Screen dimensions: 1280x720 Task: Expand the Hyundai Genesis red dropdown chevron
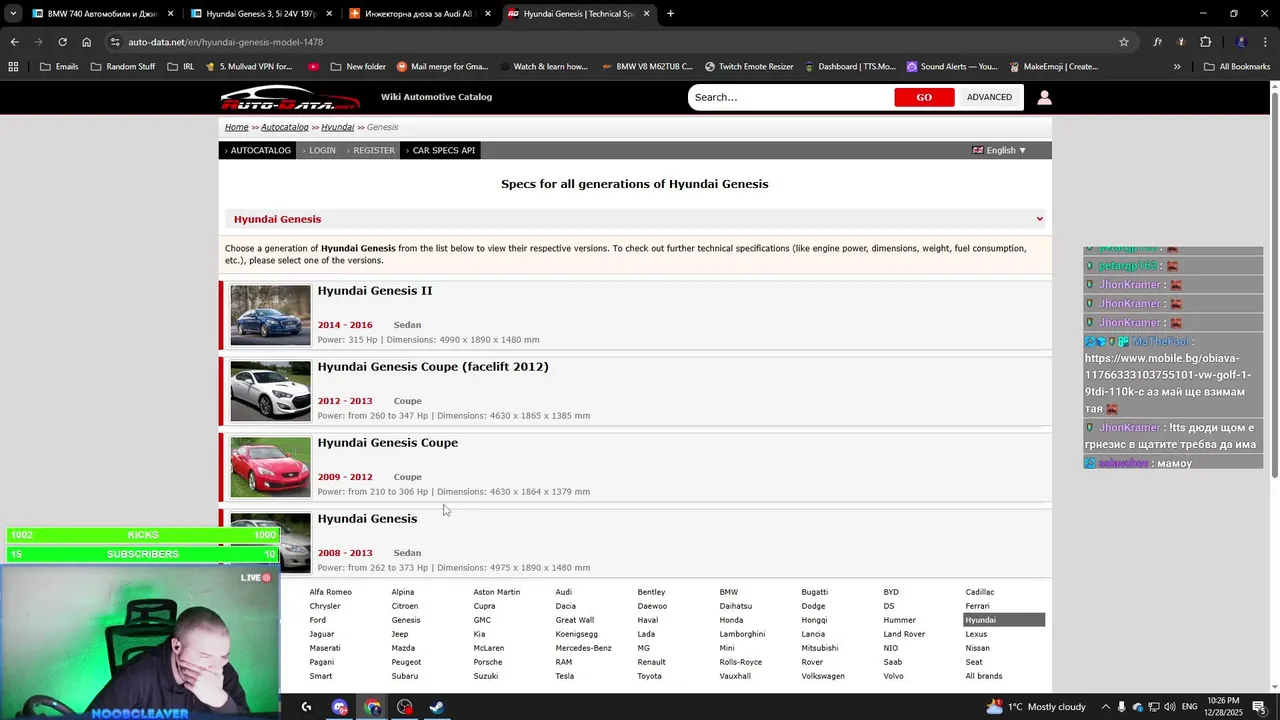tap(1039, 219)
